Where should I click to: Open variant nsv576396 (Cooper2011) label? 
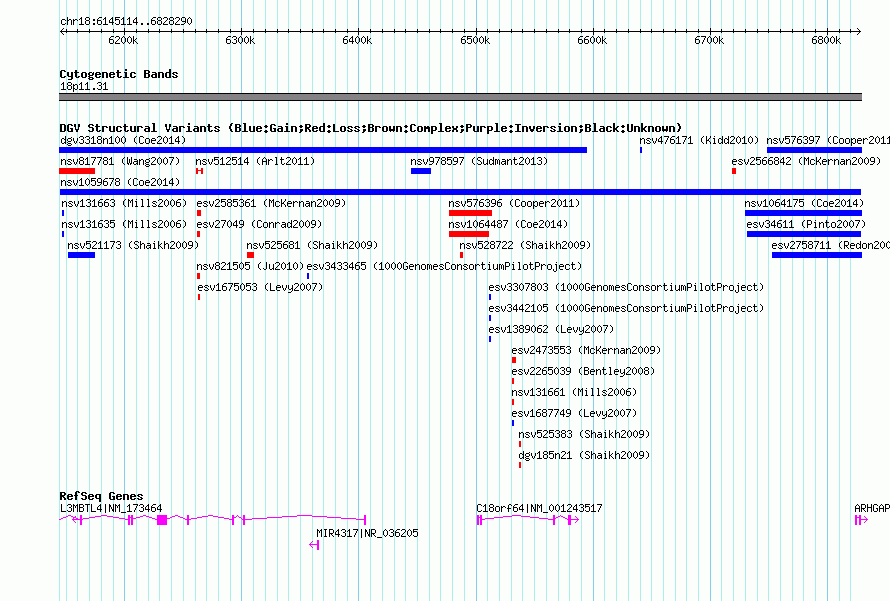(514, 203)
